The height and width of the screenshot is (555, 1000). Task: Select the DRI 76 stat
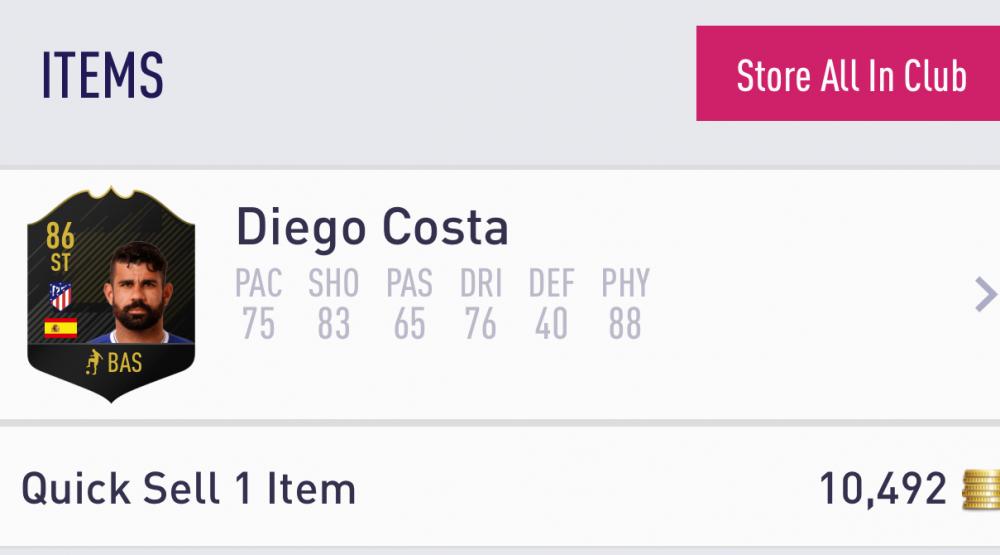[481, 304]
